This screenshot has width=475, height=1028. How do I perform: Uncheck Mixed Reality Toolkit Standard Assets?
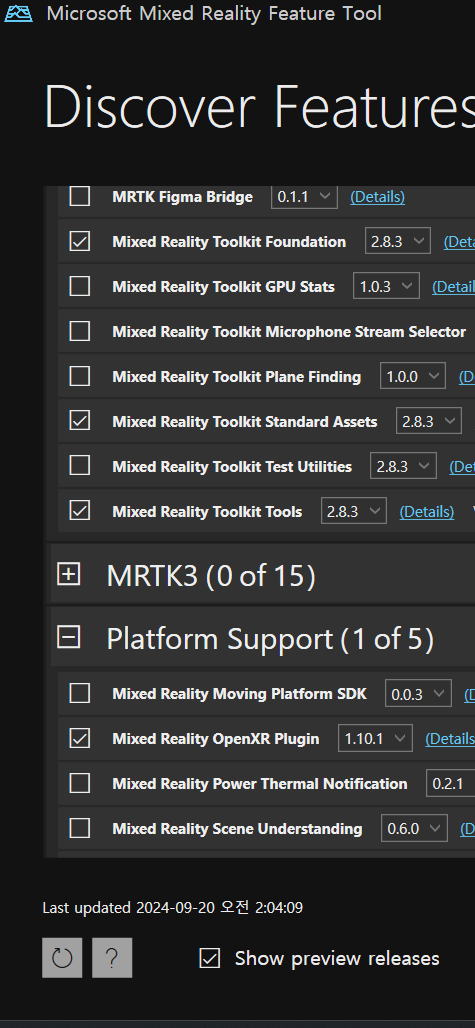tap(80, 421)
